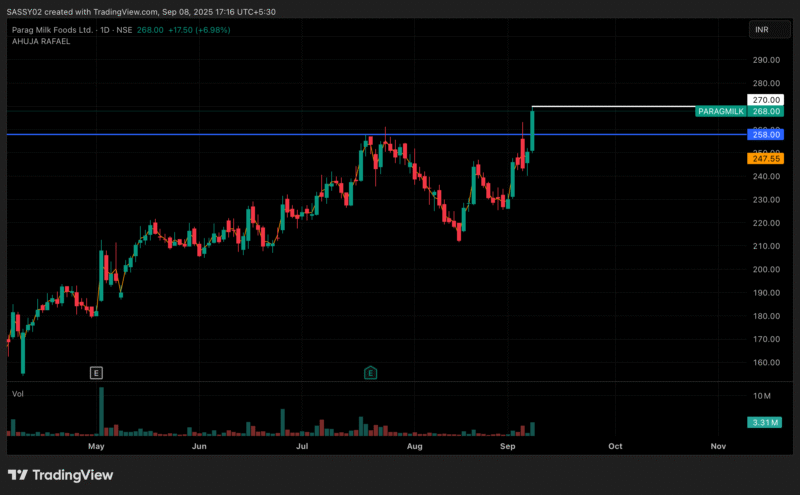Click the Jun label on time axis
800x495 pixels.
click(199, 447)
